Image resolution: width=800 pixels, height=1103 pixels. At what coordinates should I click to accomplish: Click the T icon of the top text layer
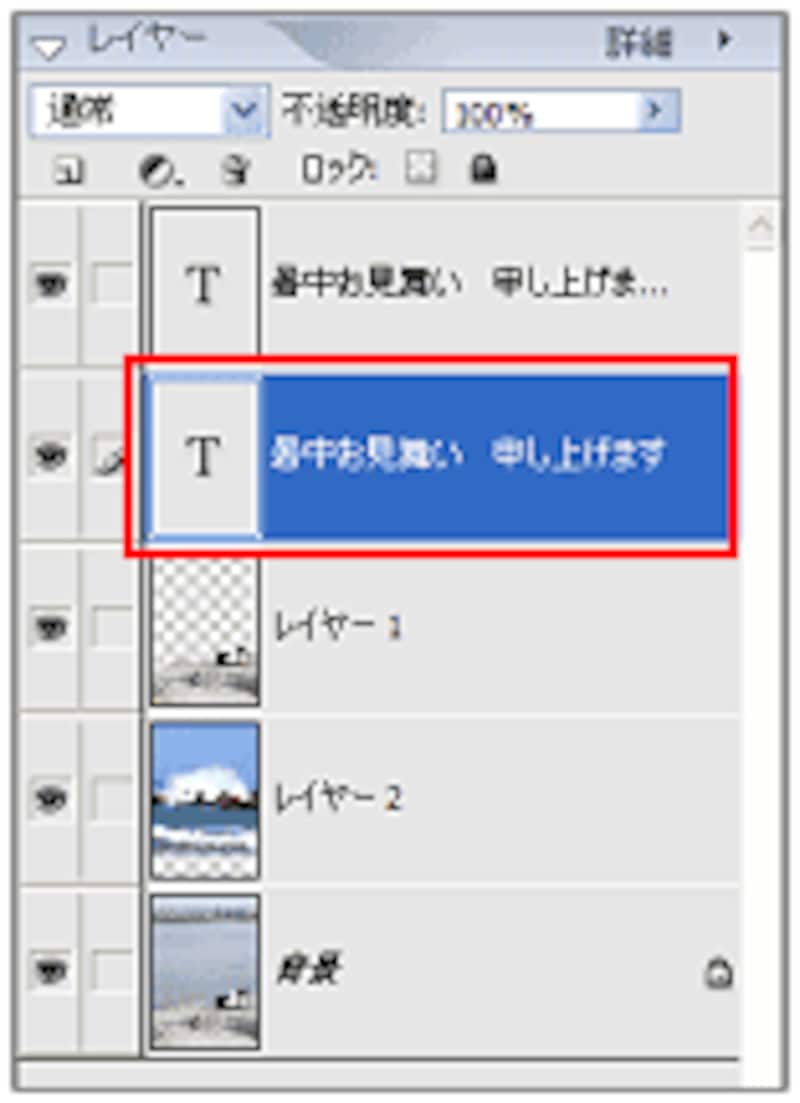(205, 283)
